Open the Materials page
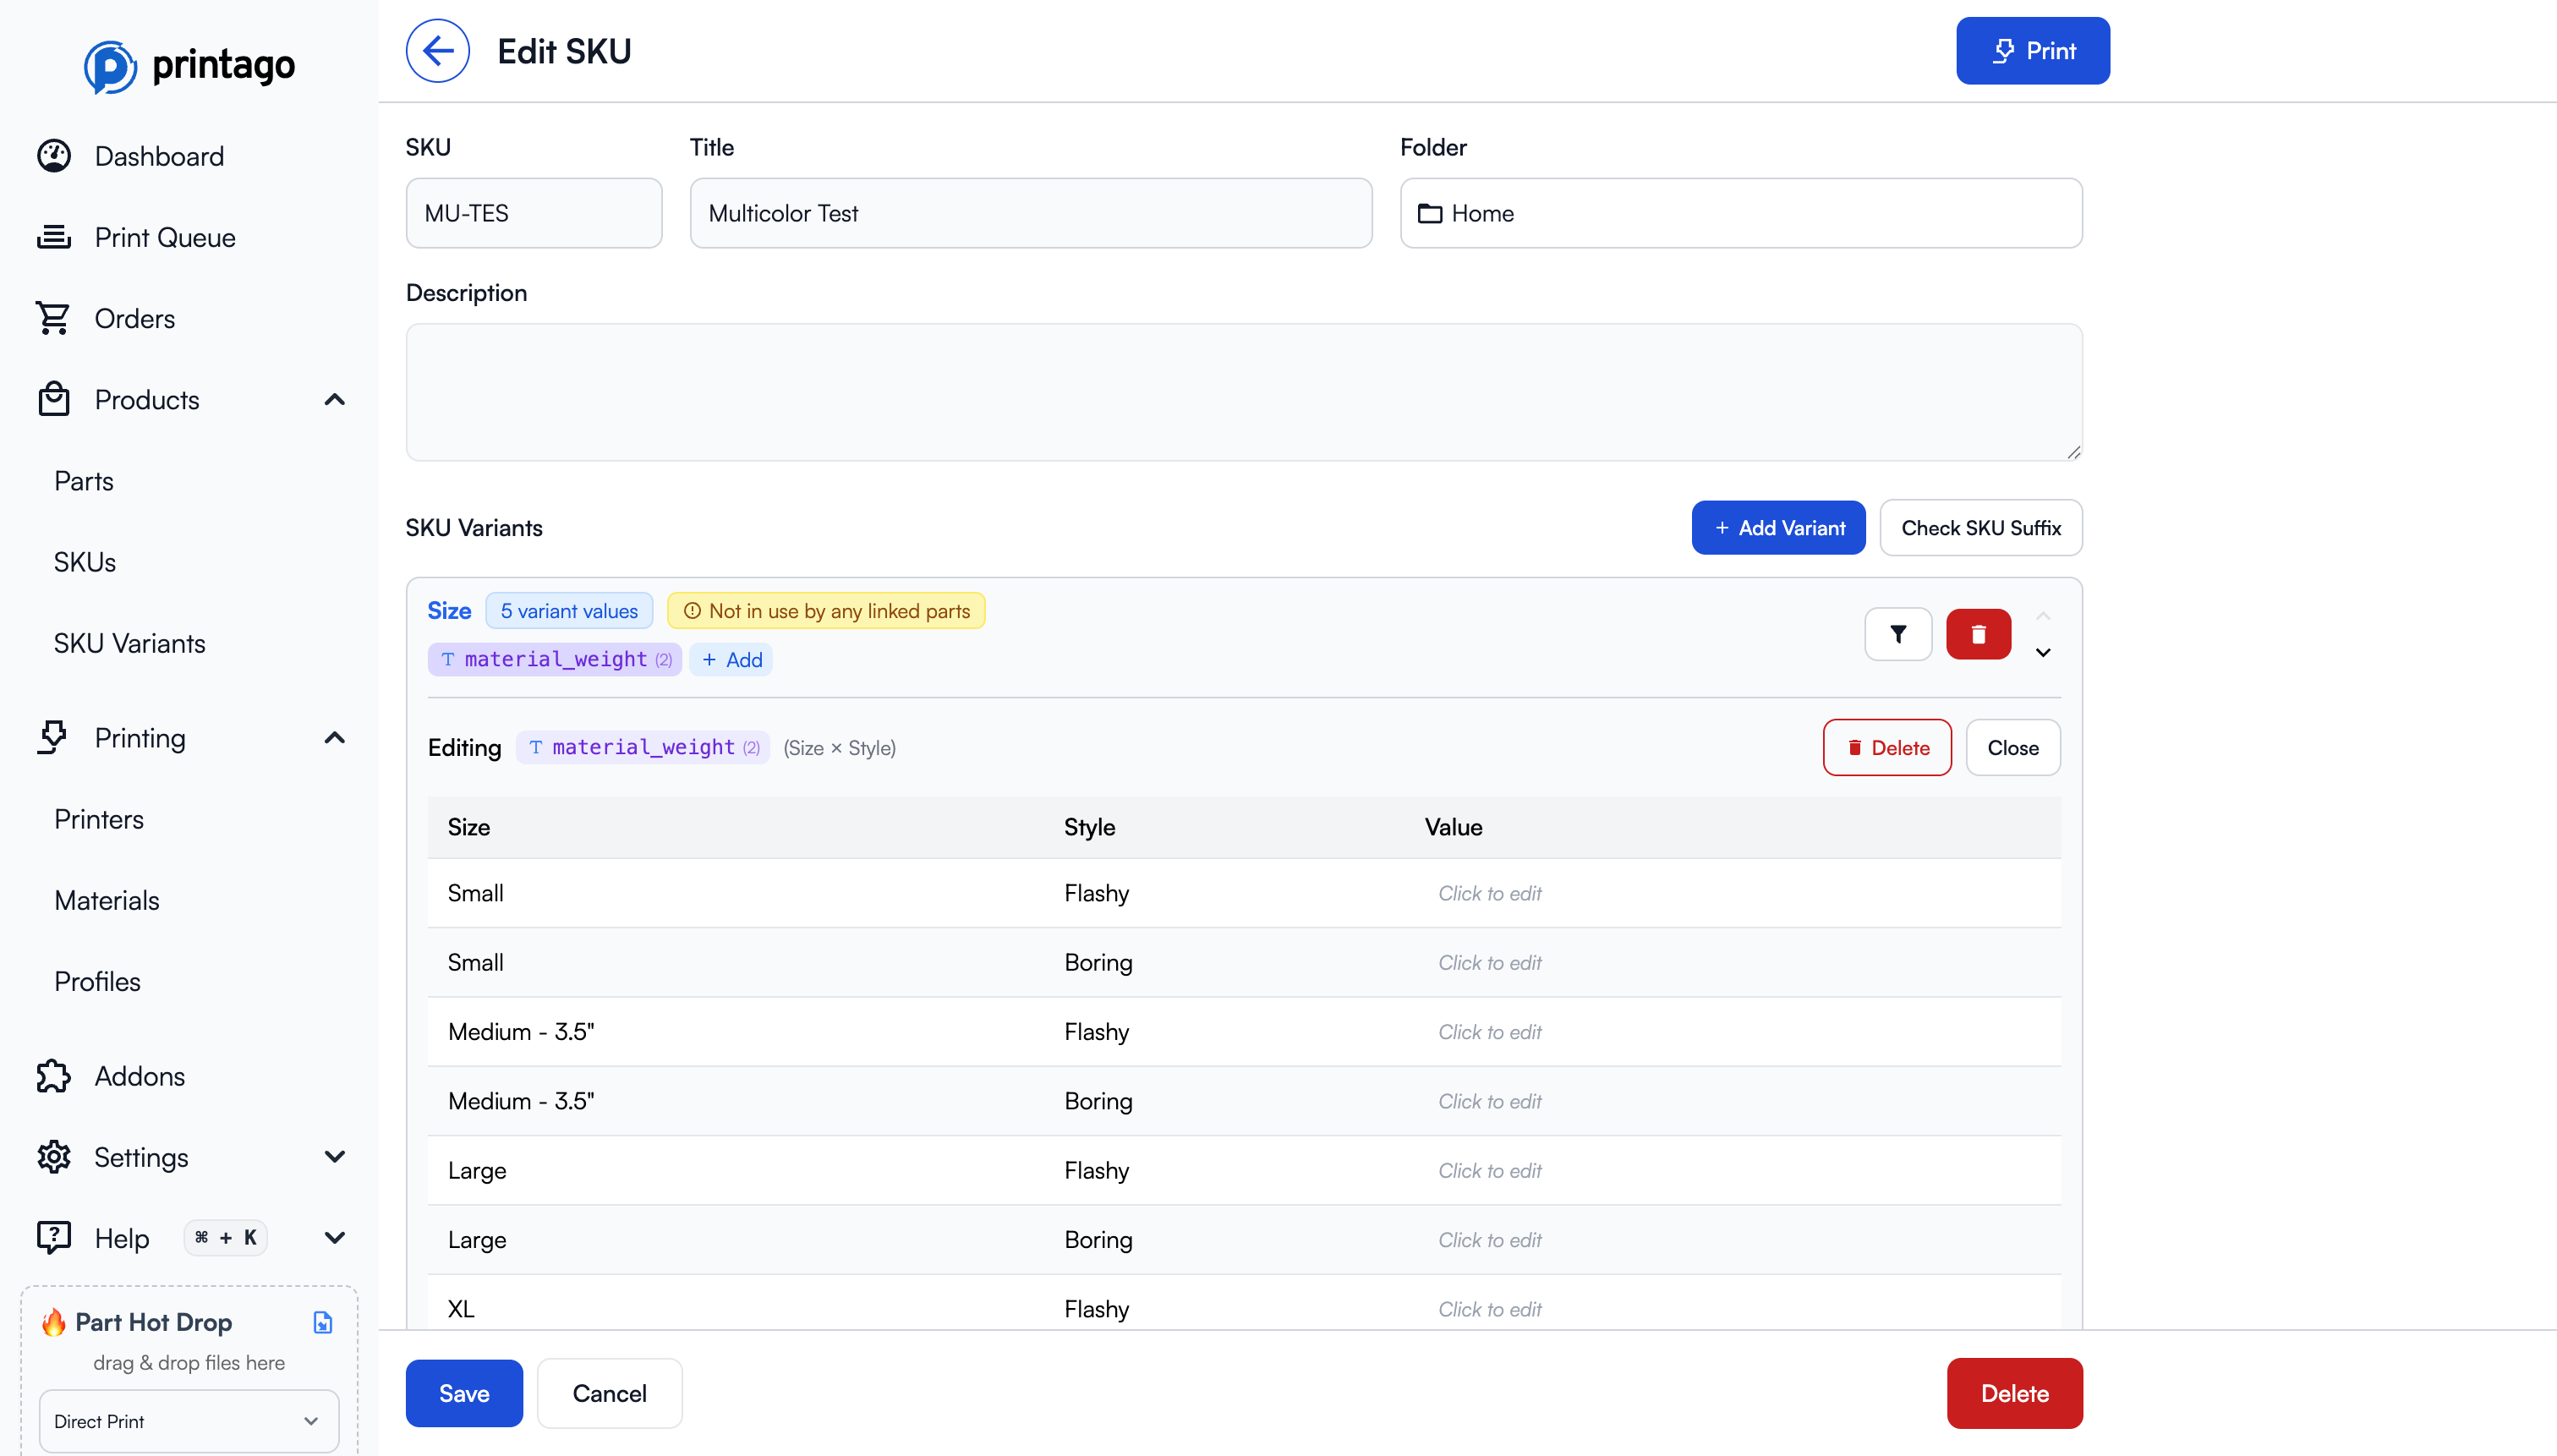The image size is (2557, 1456). [107, 900]
